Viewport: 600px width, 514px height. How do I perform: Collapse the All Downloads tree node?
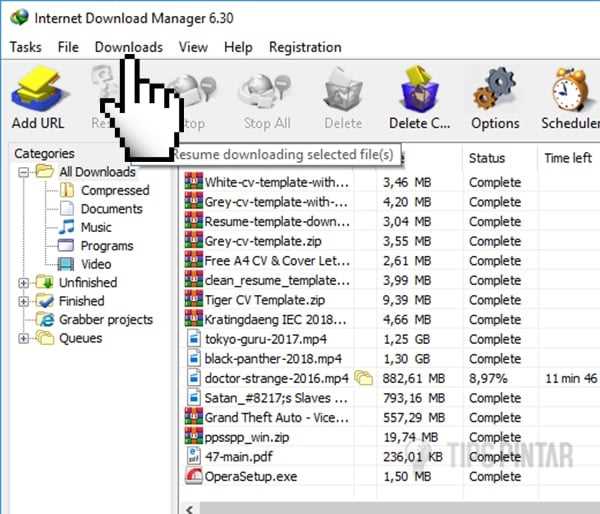coord(23,172)
